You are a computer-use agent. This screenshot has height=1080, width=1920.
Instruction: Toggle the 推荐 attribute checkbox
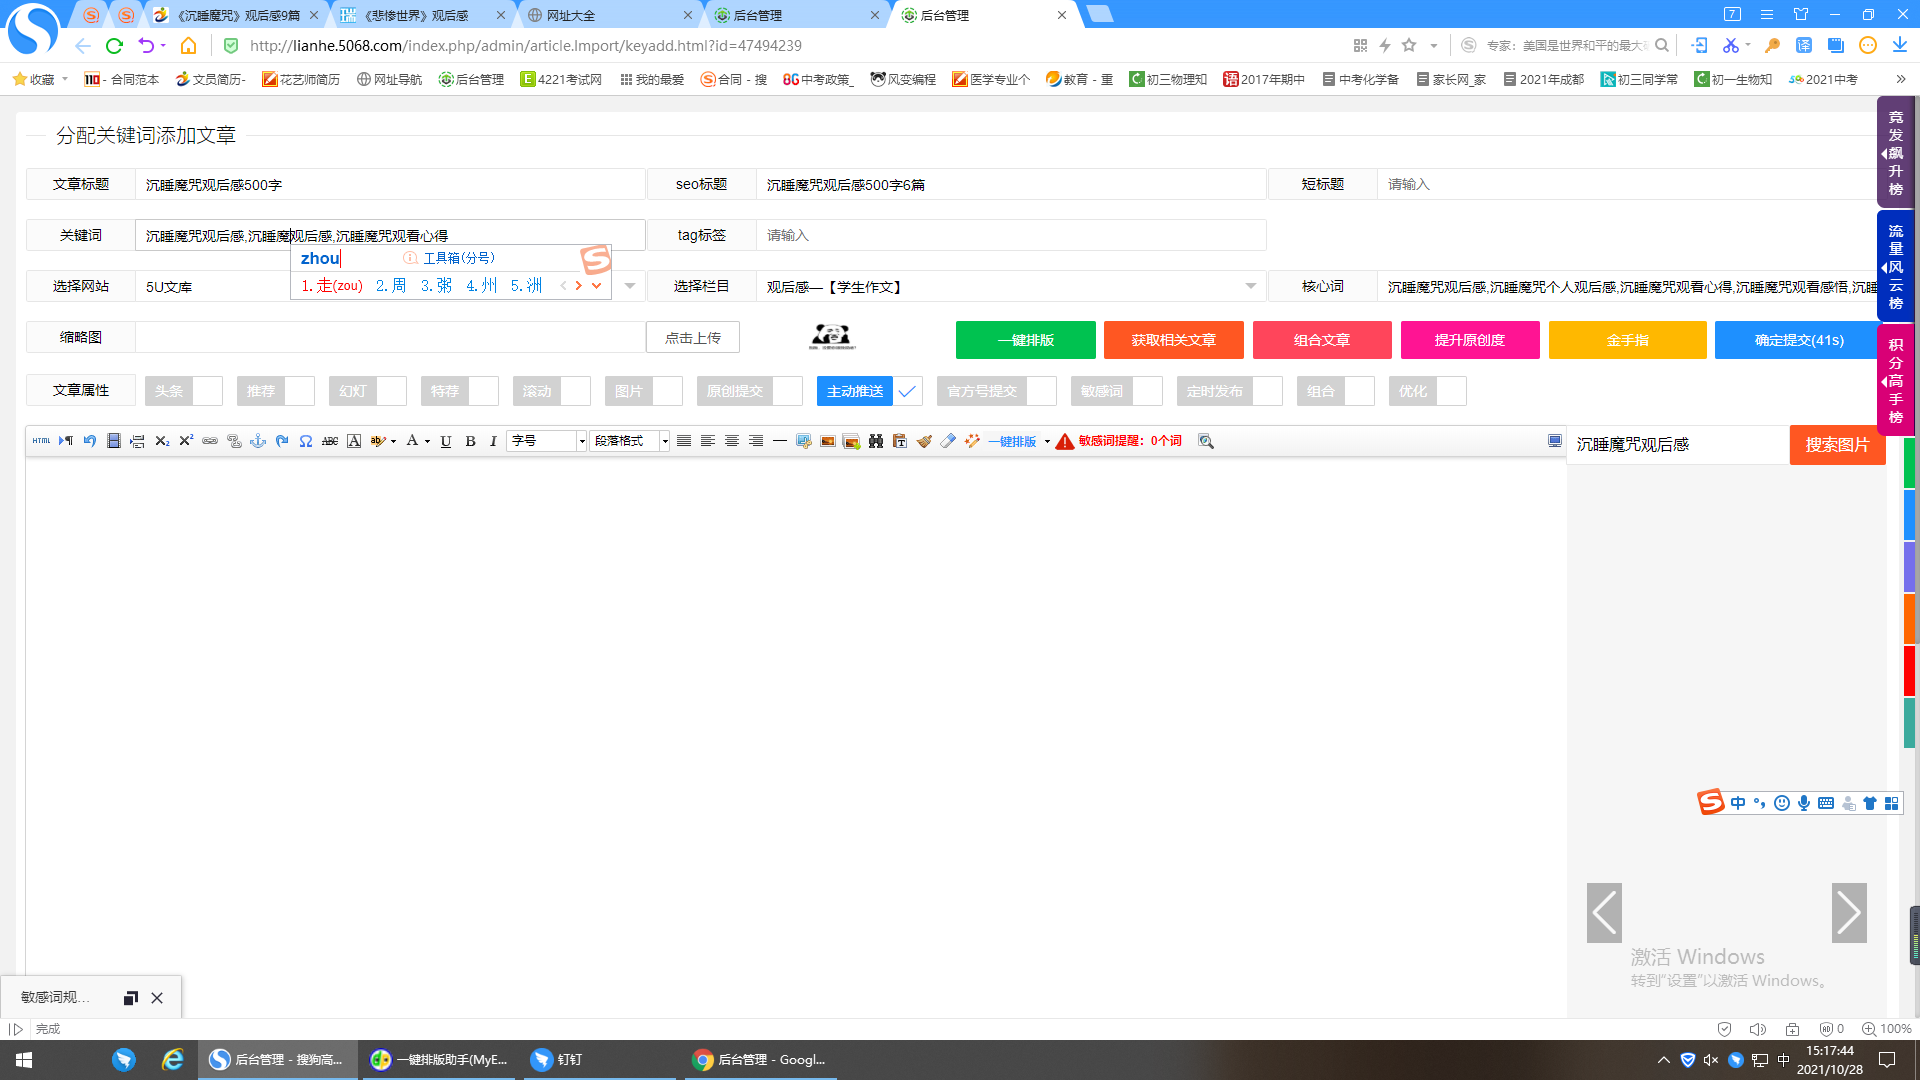[x=300, y=391]
